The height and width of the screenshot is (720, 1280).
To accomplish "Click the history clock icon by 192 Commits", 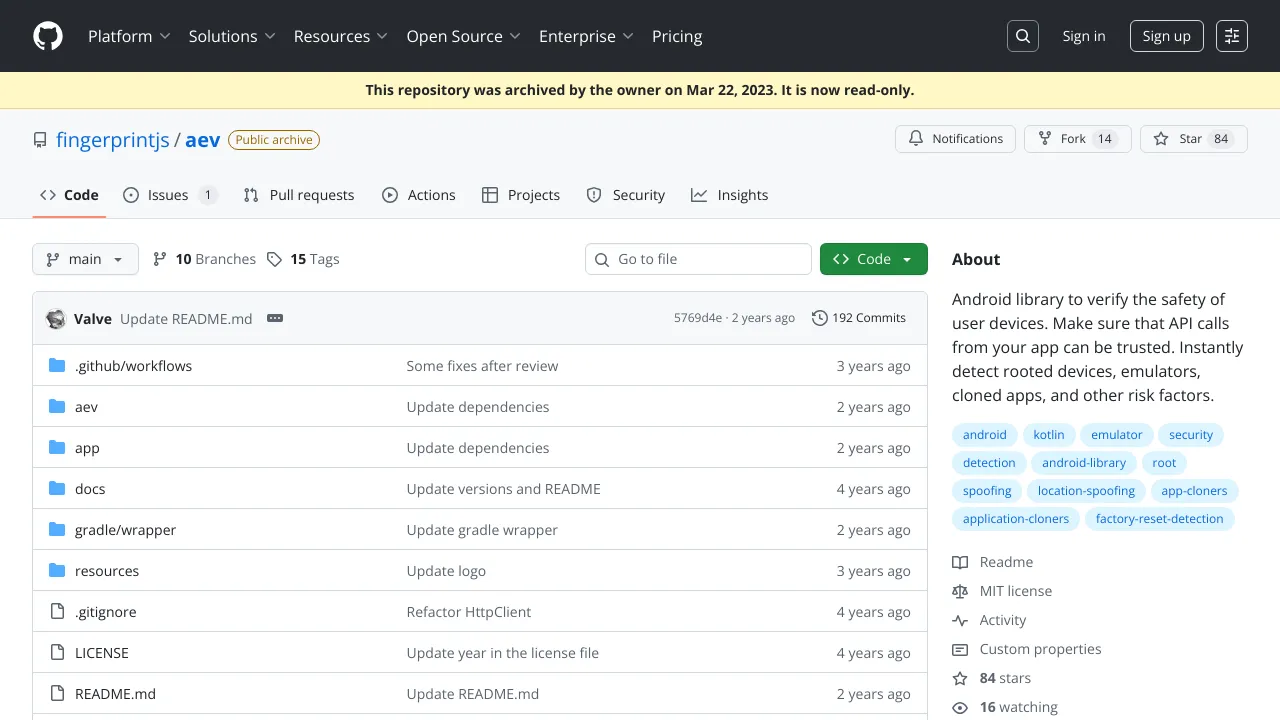I will coord(820,318).
